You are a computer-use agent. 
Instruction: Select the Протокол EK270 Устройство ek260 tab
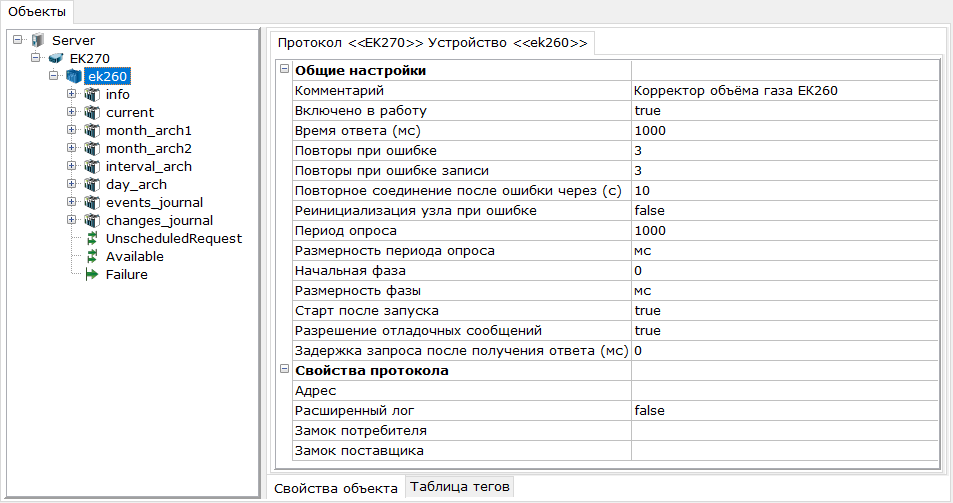pos(432,43)
